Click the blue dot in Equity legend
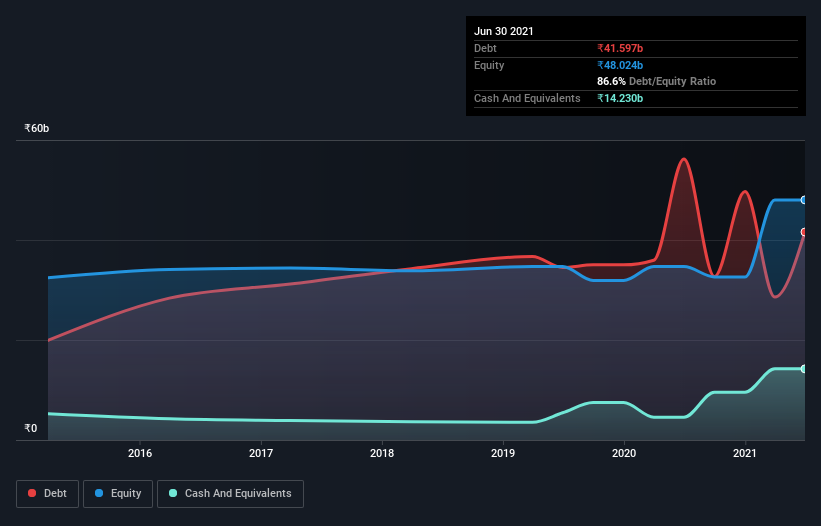 99,493
